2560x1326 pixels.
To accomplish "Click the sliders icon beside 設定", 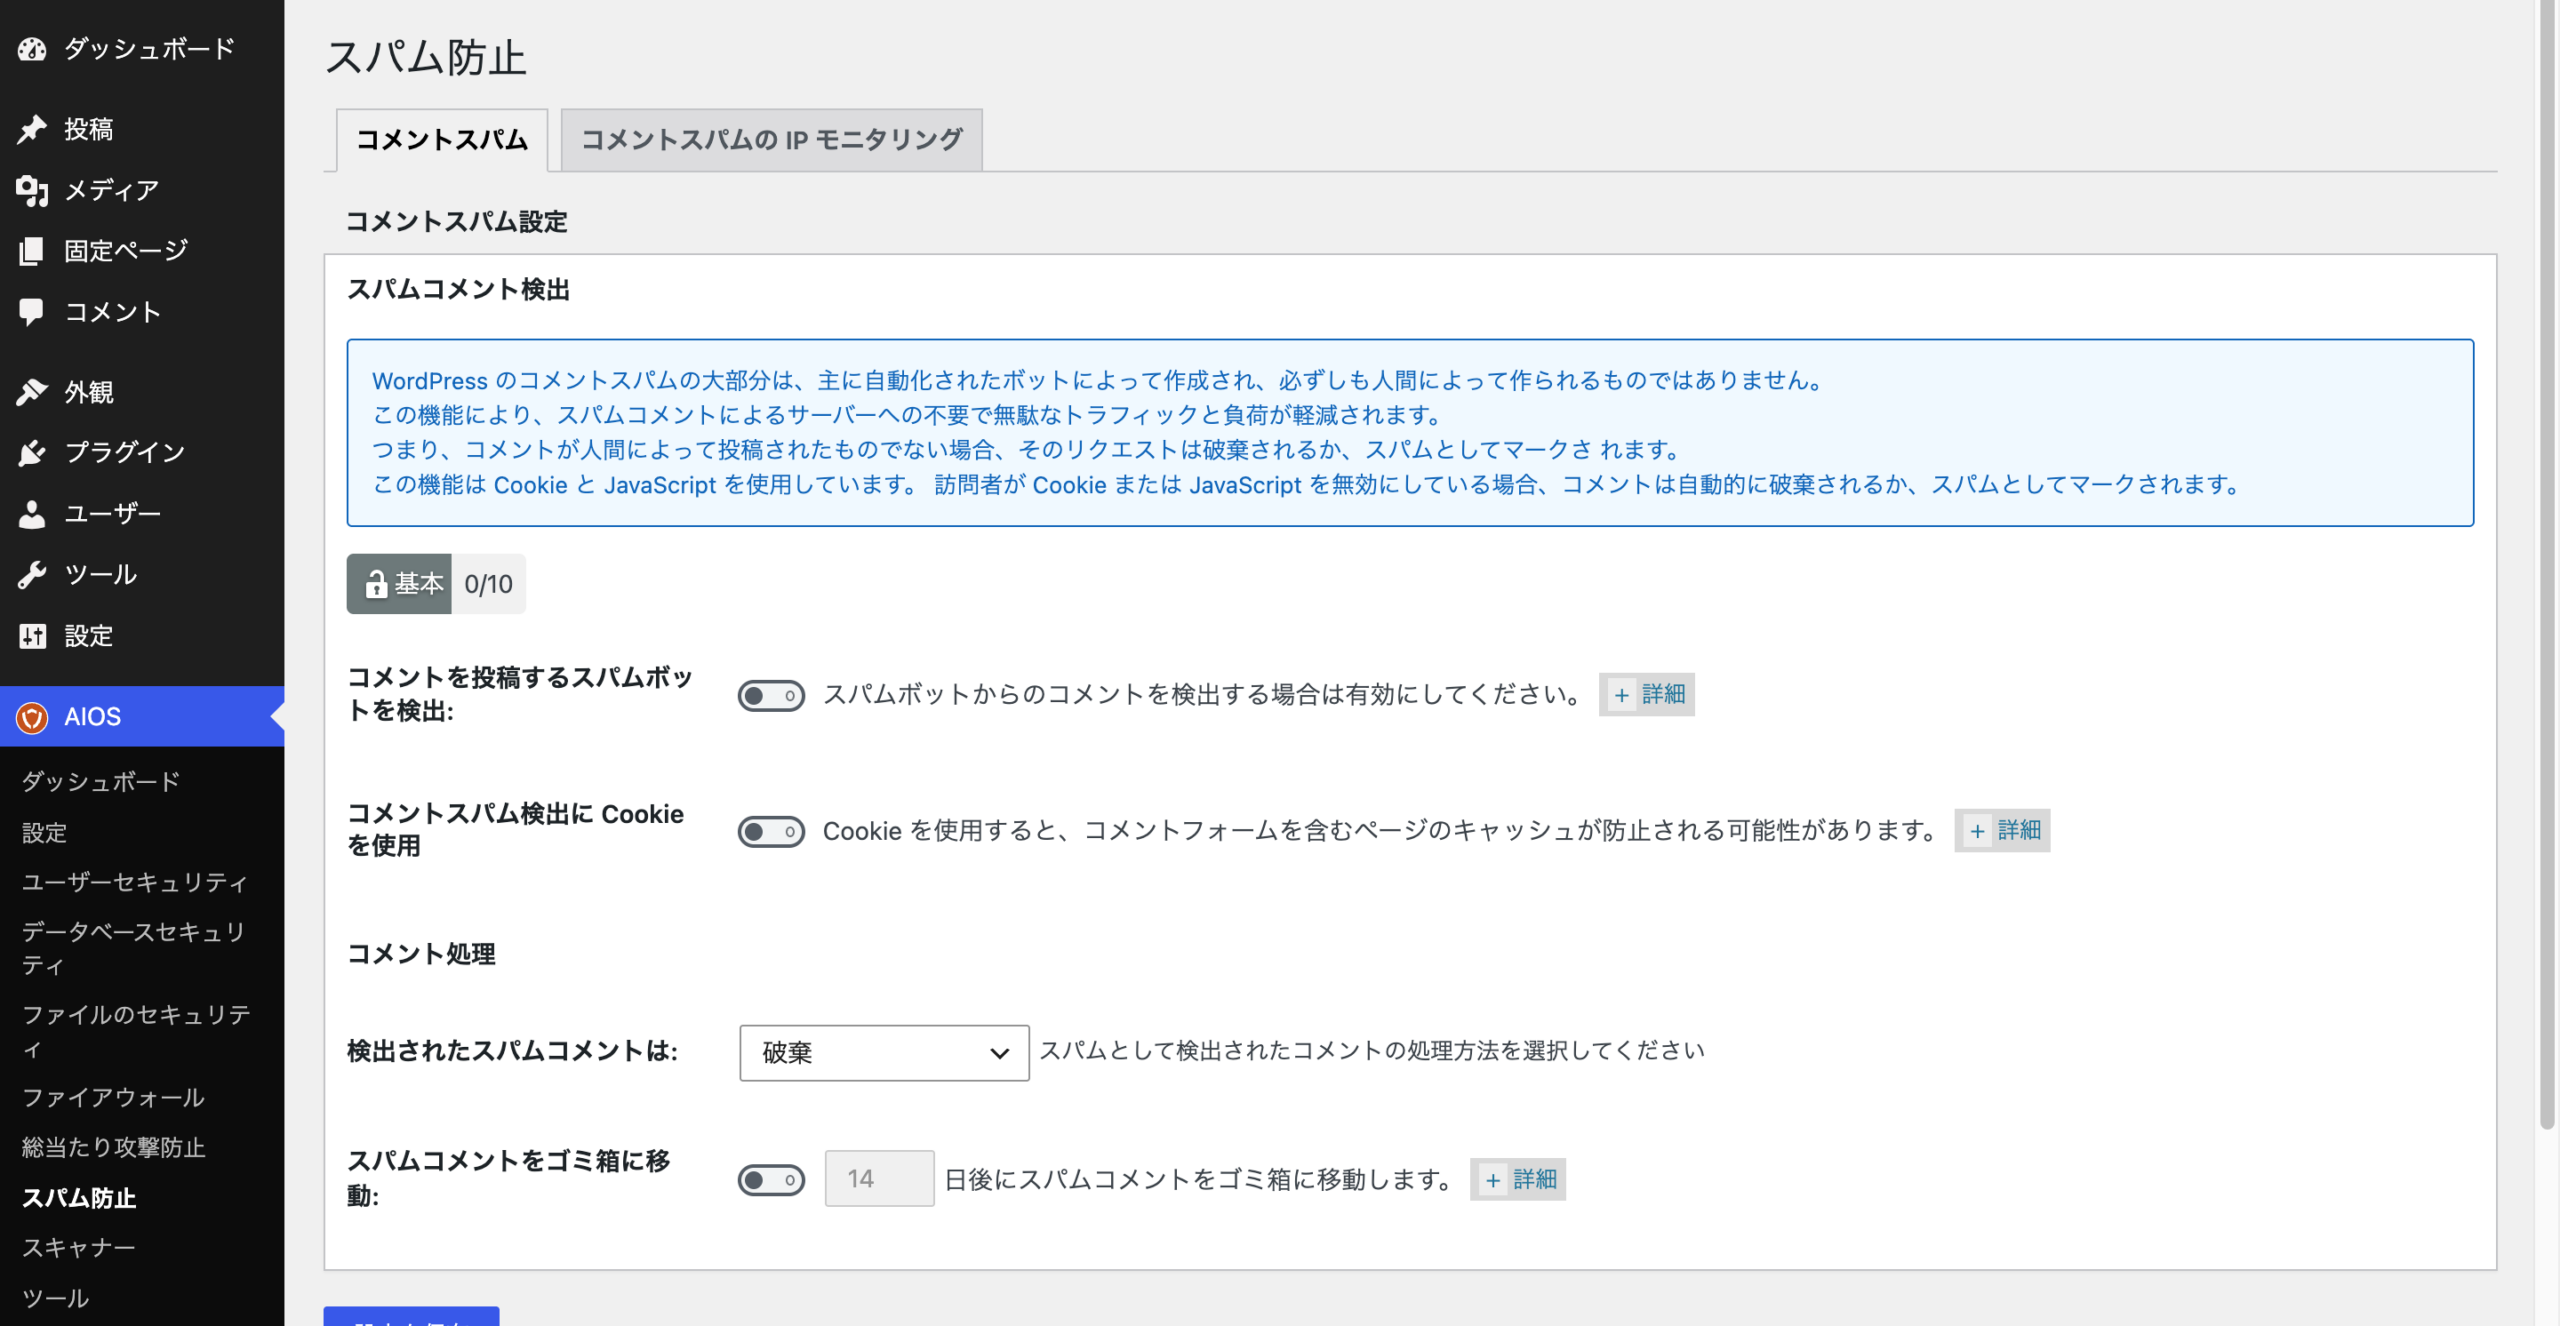I will tap(32, 636).
